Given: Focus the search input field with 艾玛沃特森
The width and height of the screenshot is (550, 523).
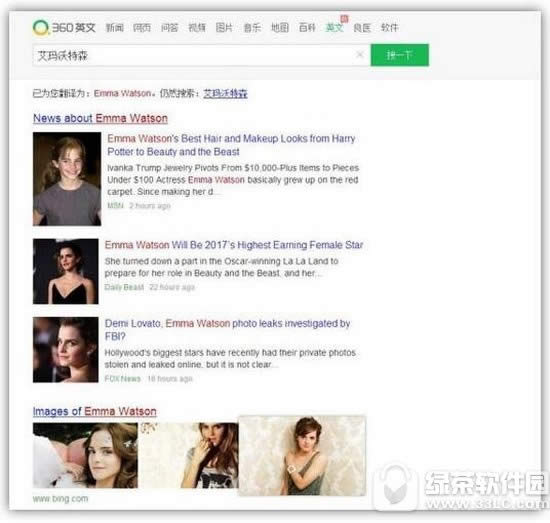Looking at the screenshot, I should pos(201,55).
